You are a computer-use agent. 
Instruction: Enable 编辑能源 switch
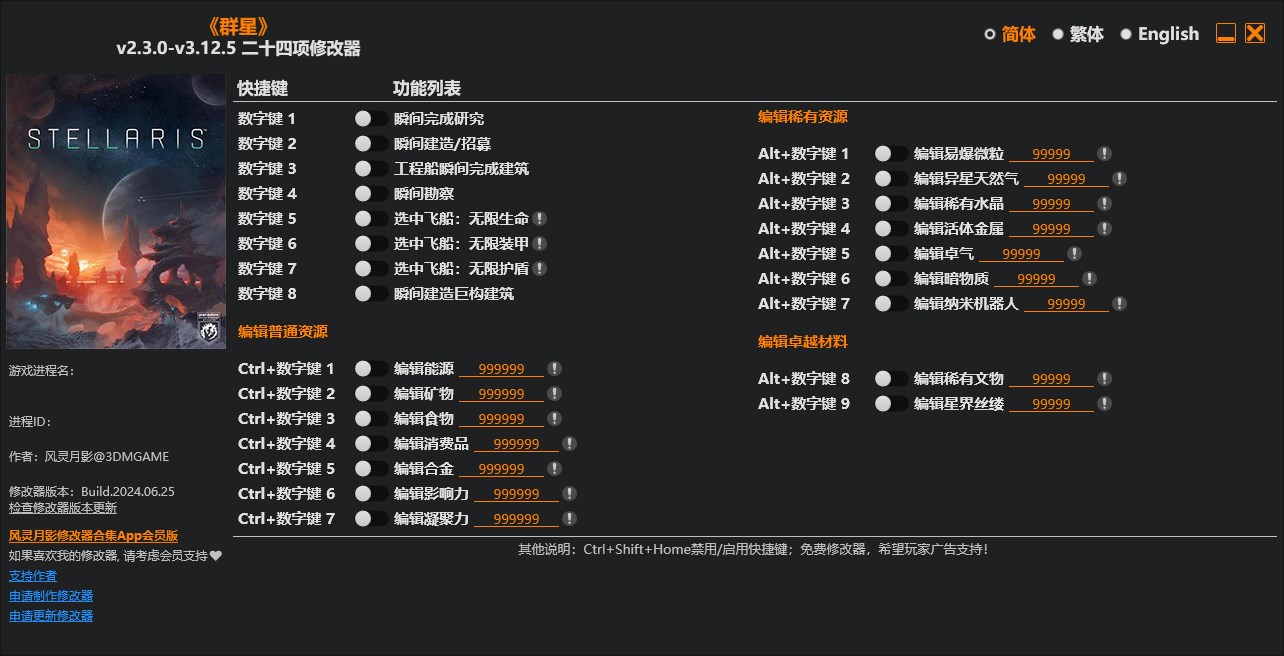click(371, 368)
